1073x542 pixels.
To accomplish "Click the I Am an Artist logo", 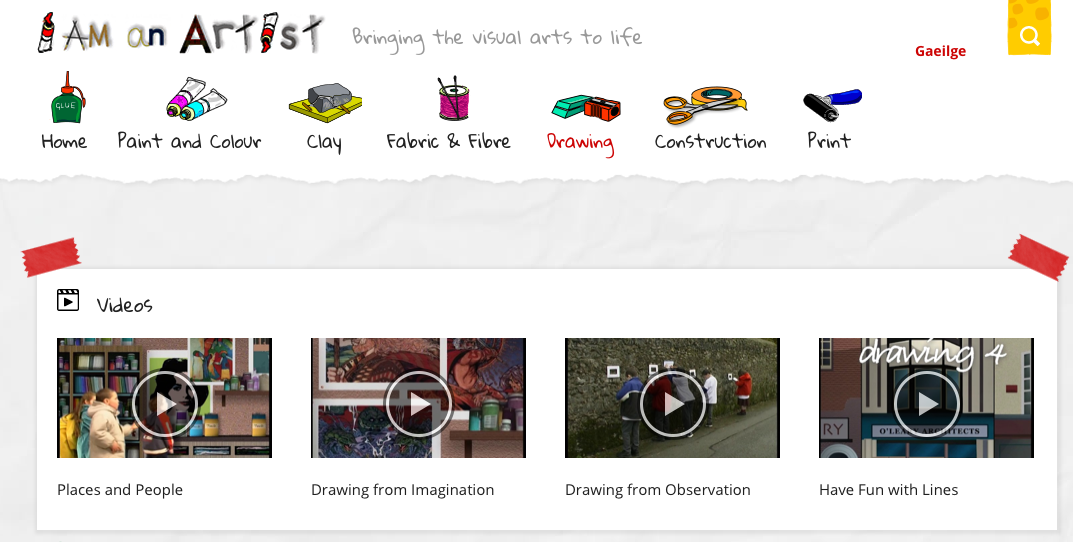I will (181, 33).
